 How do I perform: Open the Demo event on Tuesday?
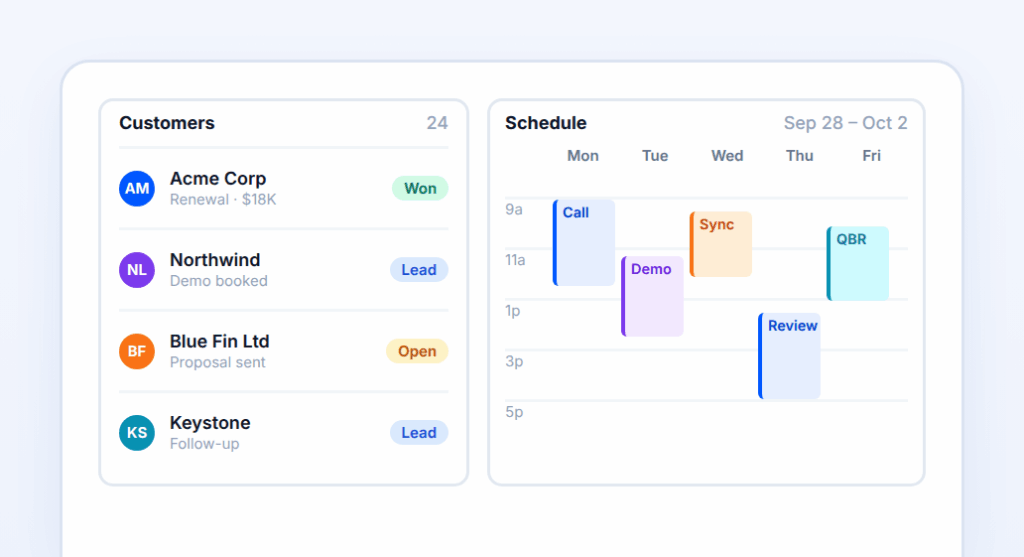652,296
